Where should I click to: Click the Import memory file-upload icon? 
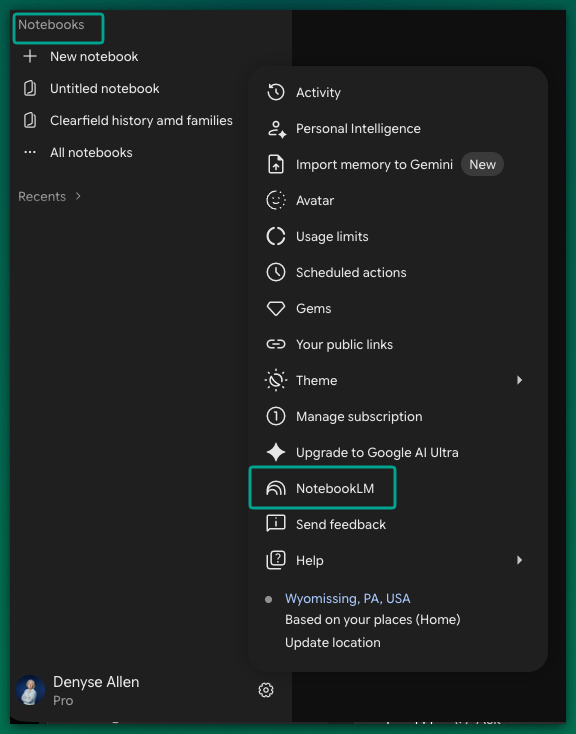[276, 164]
